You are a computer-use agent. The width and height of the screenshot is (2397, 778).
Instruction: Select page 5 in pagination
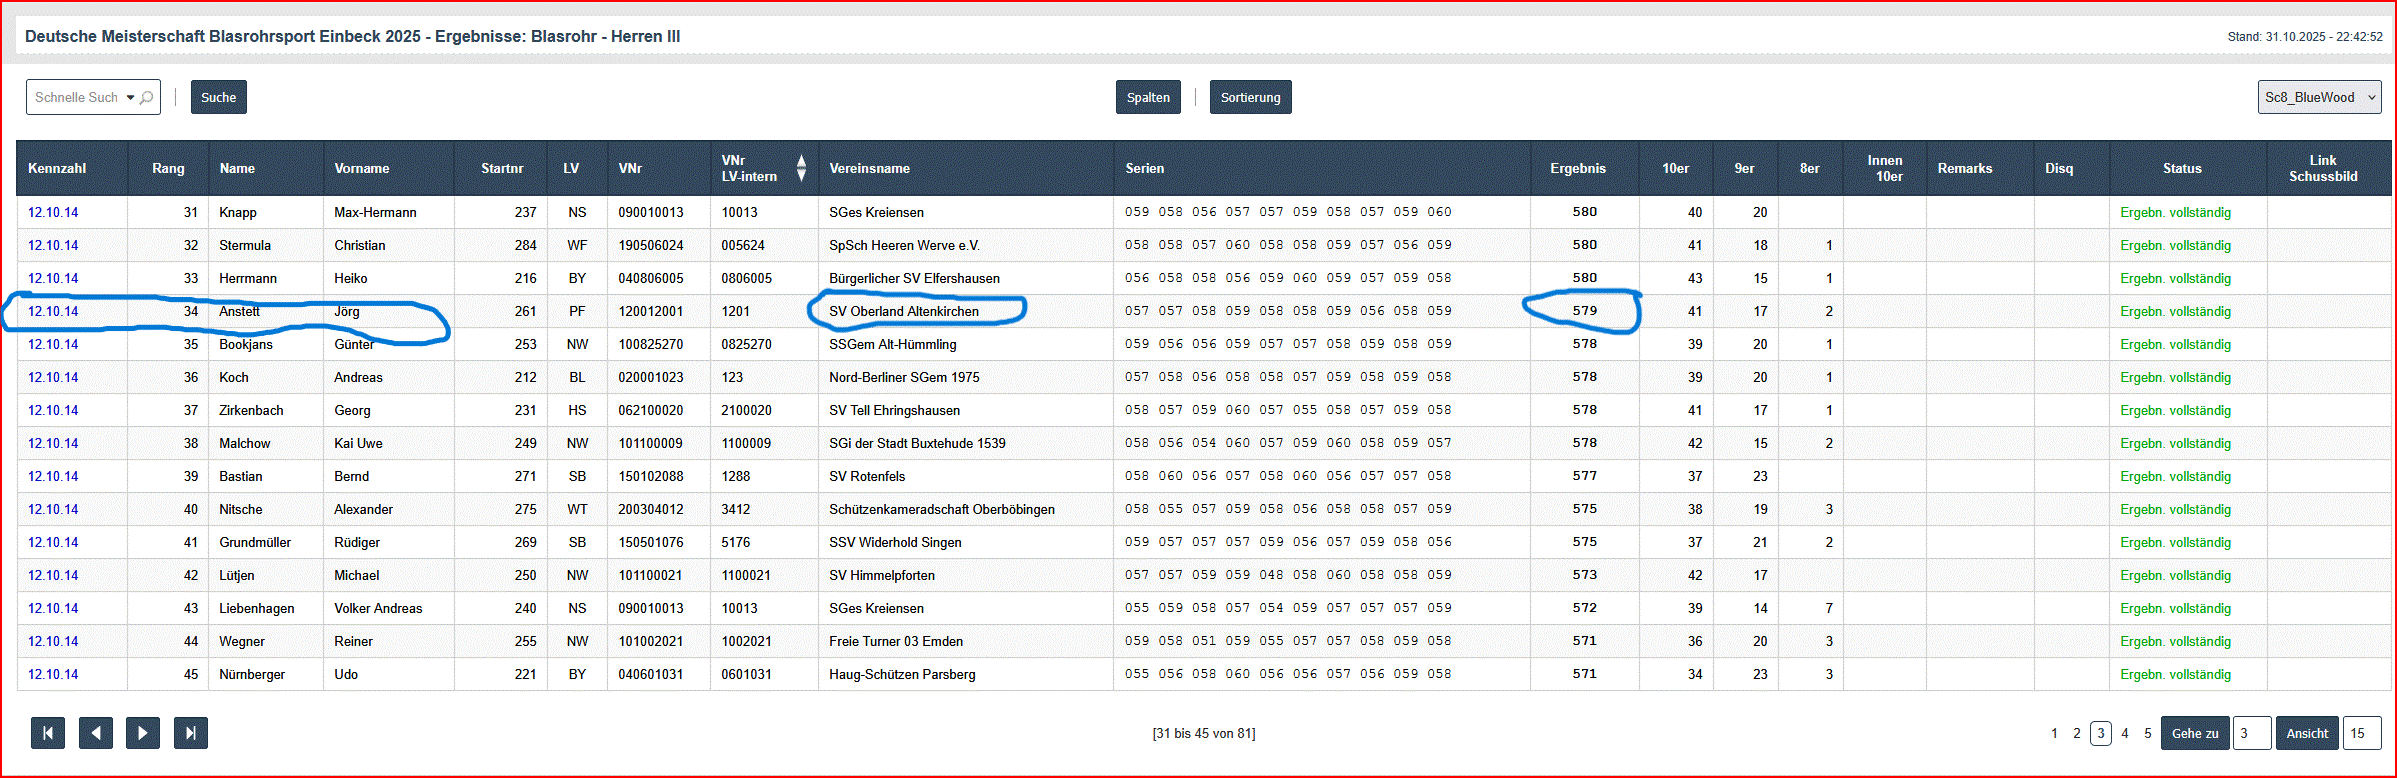(2147, 733)
